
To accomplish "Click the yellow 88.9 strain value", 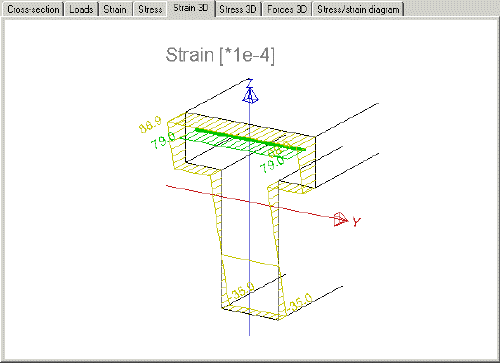I will coord(150,125).
